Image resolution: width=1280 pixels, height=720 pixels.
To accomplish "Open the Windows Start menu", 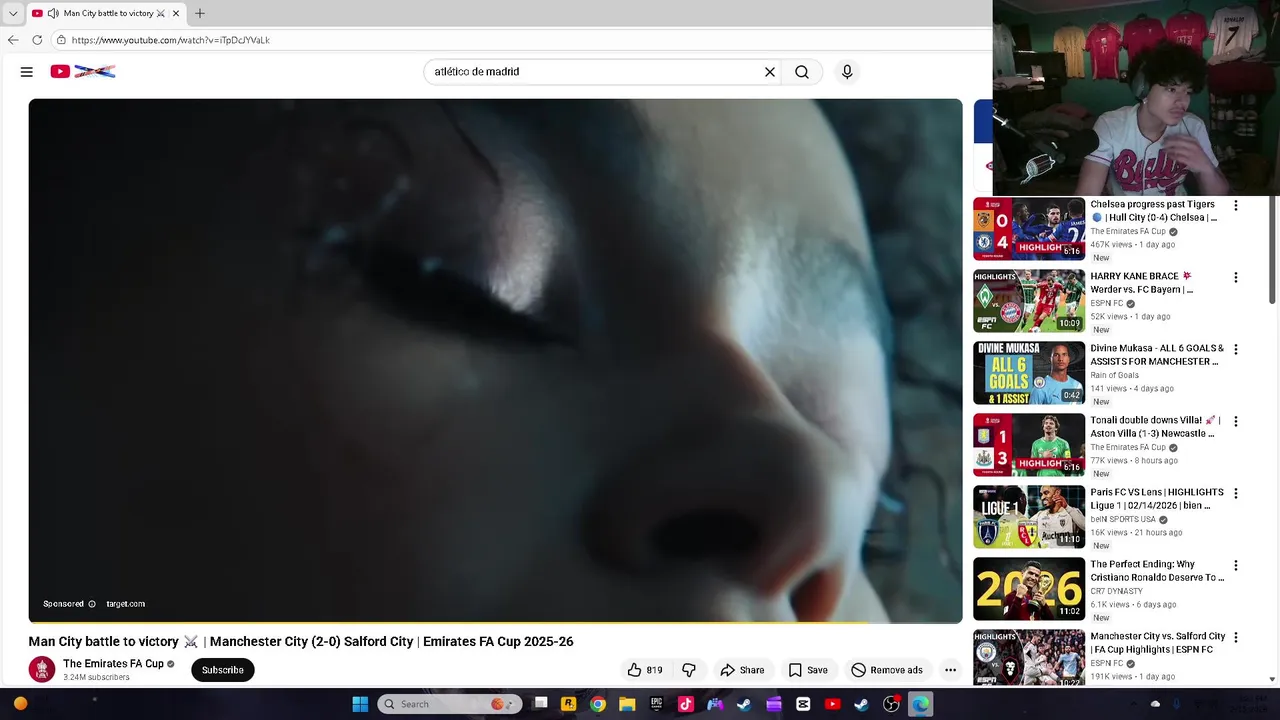I will click(360, 704).
